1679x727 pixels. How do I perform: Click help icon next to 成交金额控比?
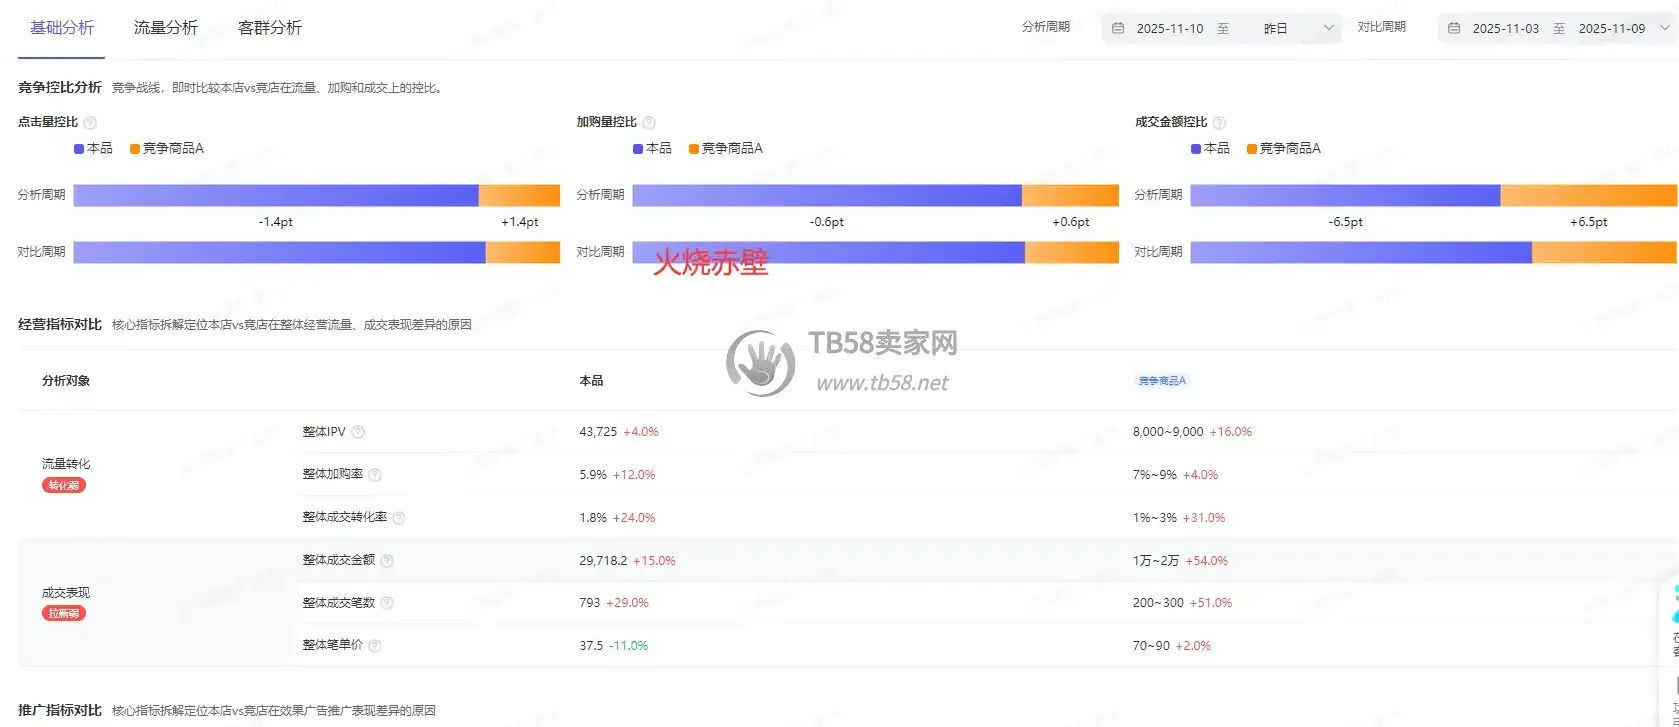tap(1219, 123)
